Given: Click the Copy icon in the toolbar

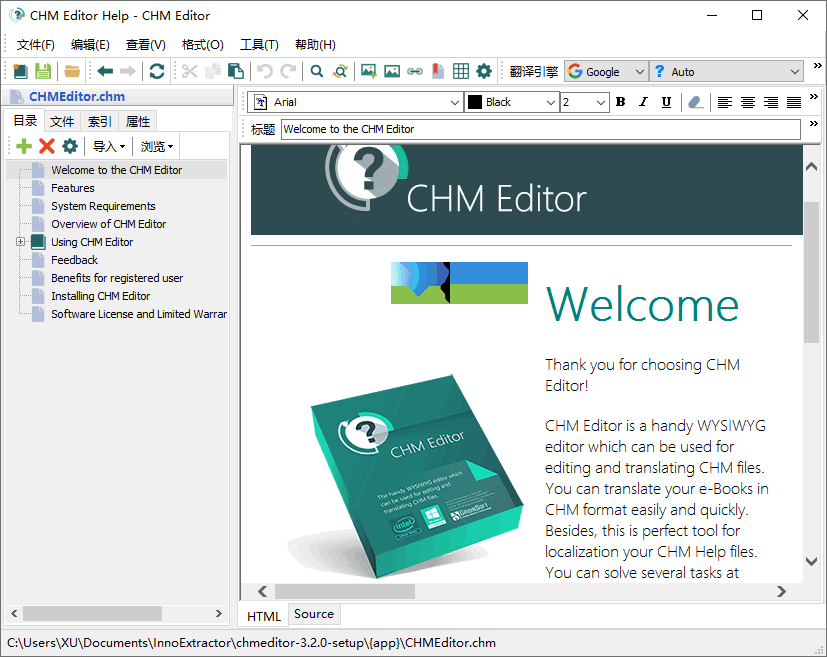Looking at the screenshot, I should (x=213, y=71).
